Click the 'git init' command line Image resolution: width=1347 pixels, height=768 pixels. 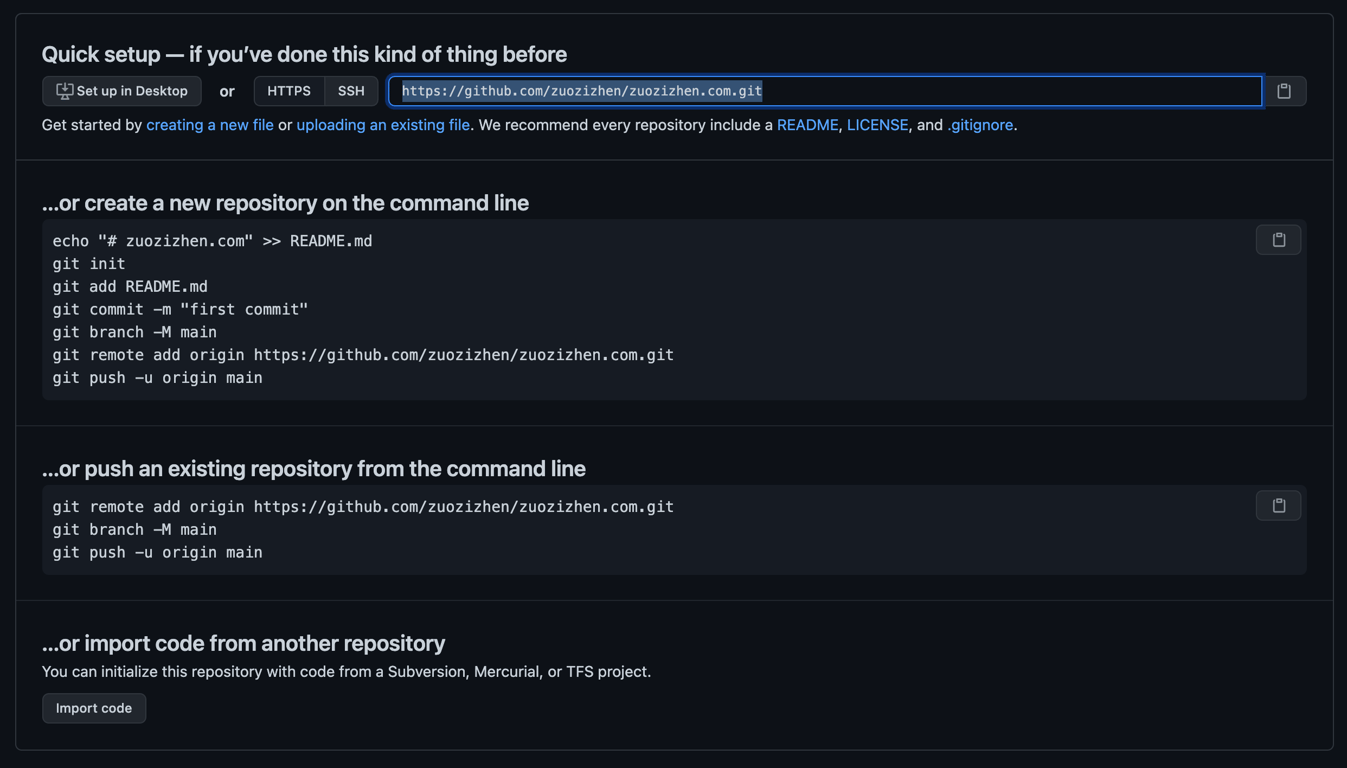(89, 264)
